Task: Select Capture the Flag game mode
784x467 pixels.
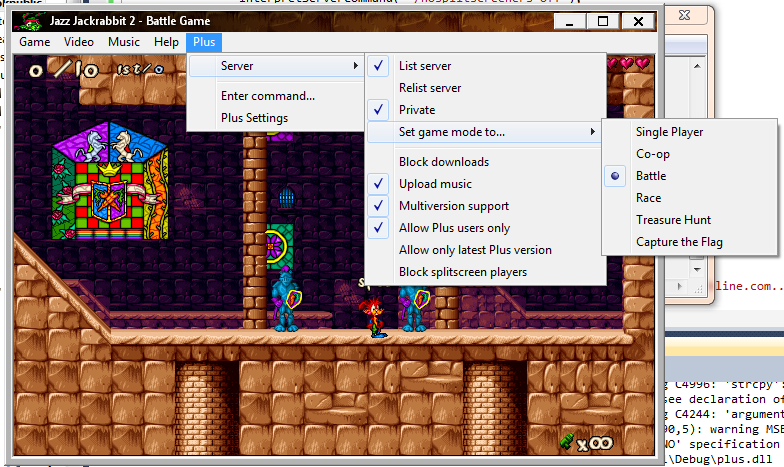Action: pyautogui.click(x=679, y=242)
